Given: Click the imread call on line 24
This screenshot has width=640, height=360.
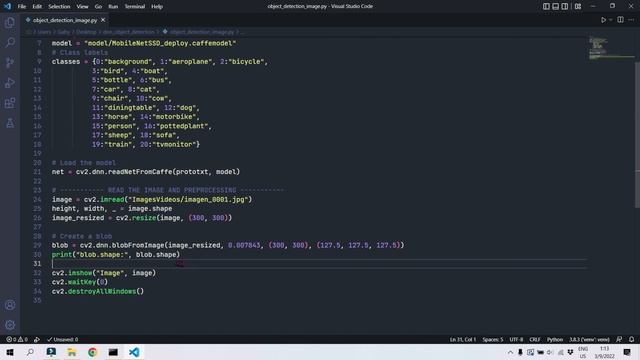Looking at the screenshot, I should pos(112,200).
